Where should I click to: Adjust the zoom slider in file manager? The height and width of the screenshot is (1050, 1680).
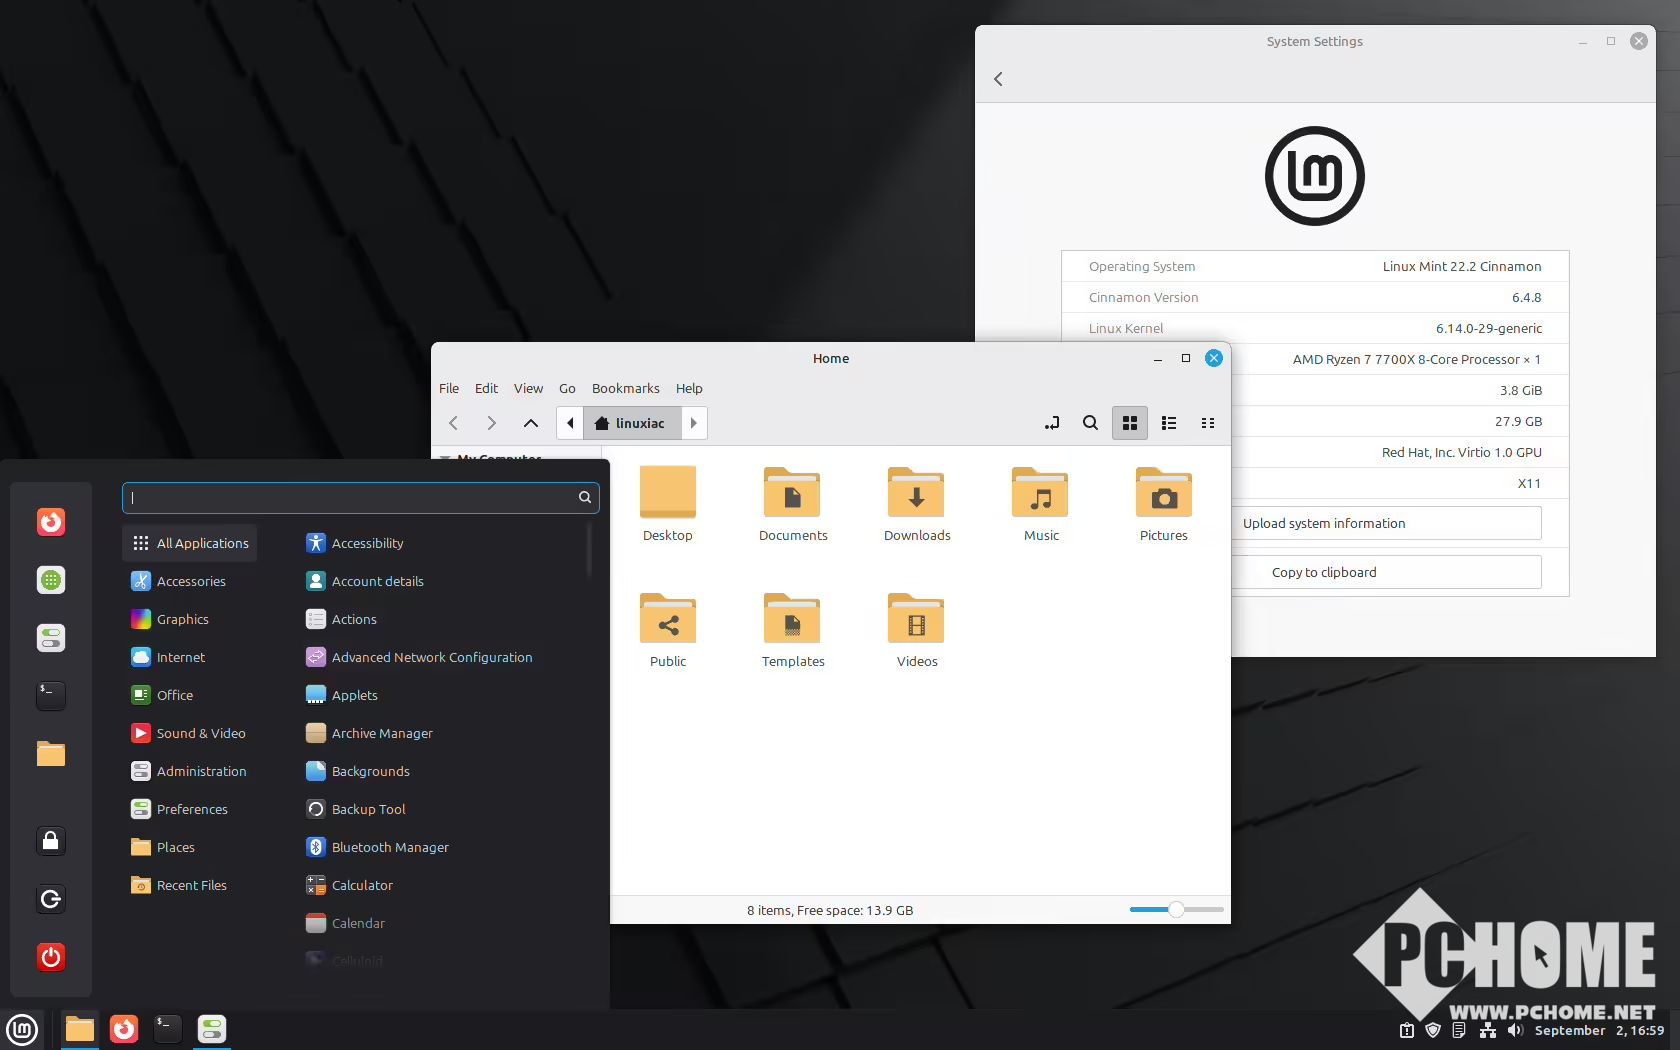1176,909
